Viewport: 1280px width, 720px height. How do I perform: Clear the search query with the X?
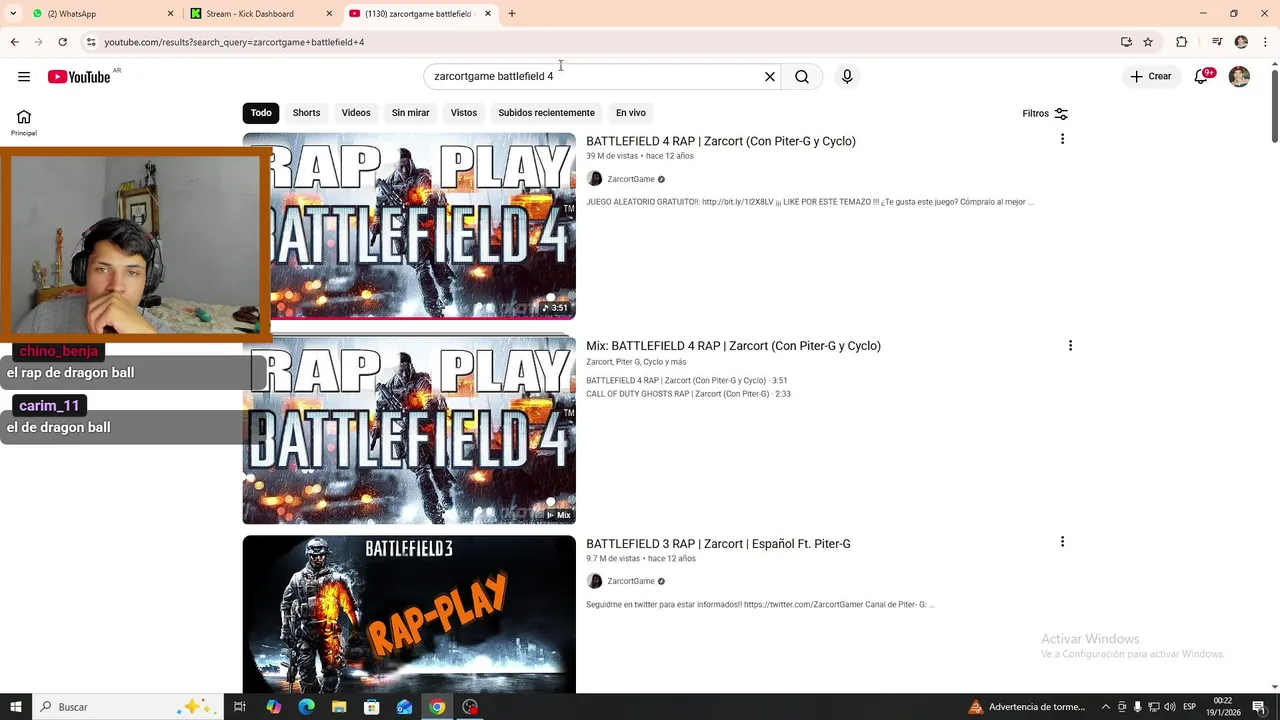coord(770,77)
